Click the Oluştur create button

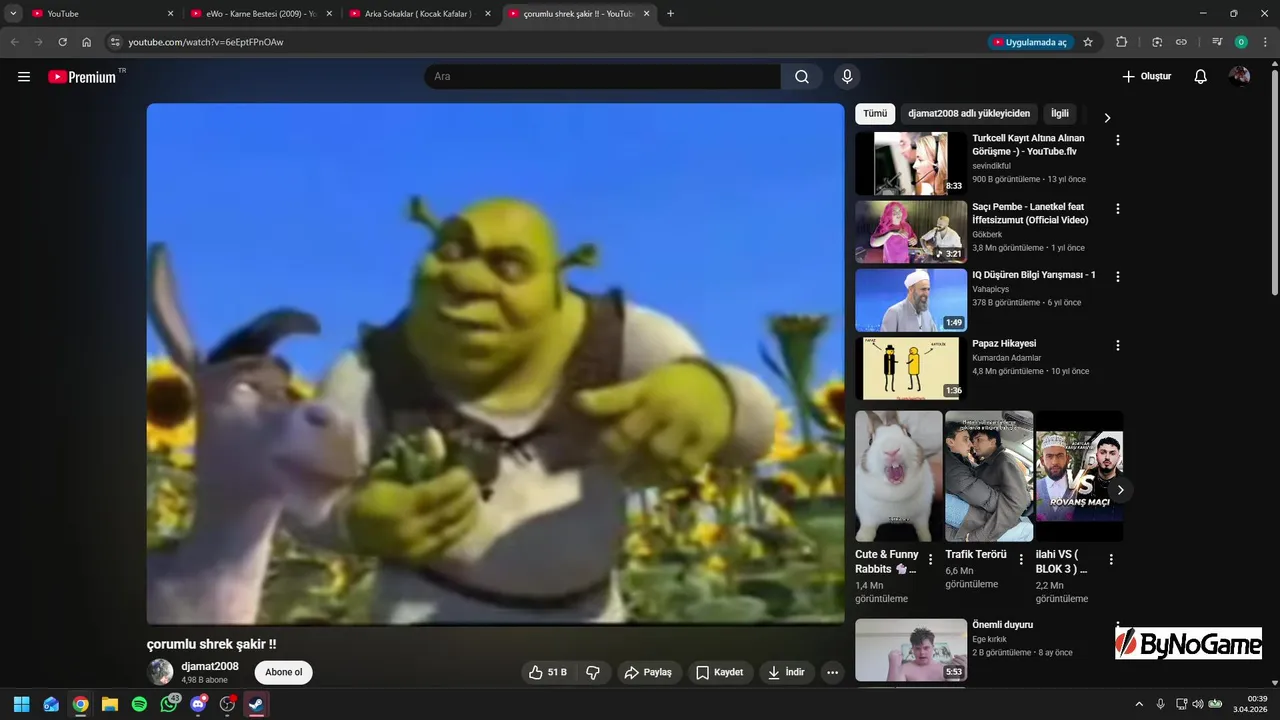(x=1146, y=77)
